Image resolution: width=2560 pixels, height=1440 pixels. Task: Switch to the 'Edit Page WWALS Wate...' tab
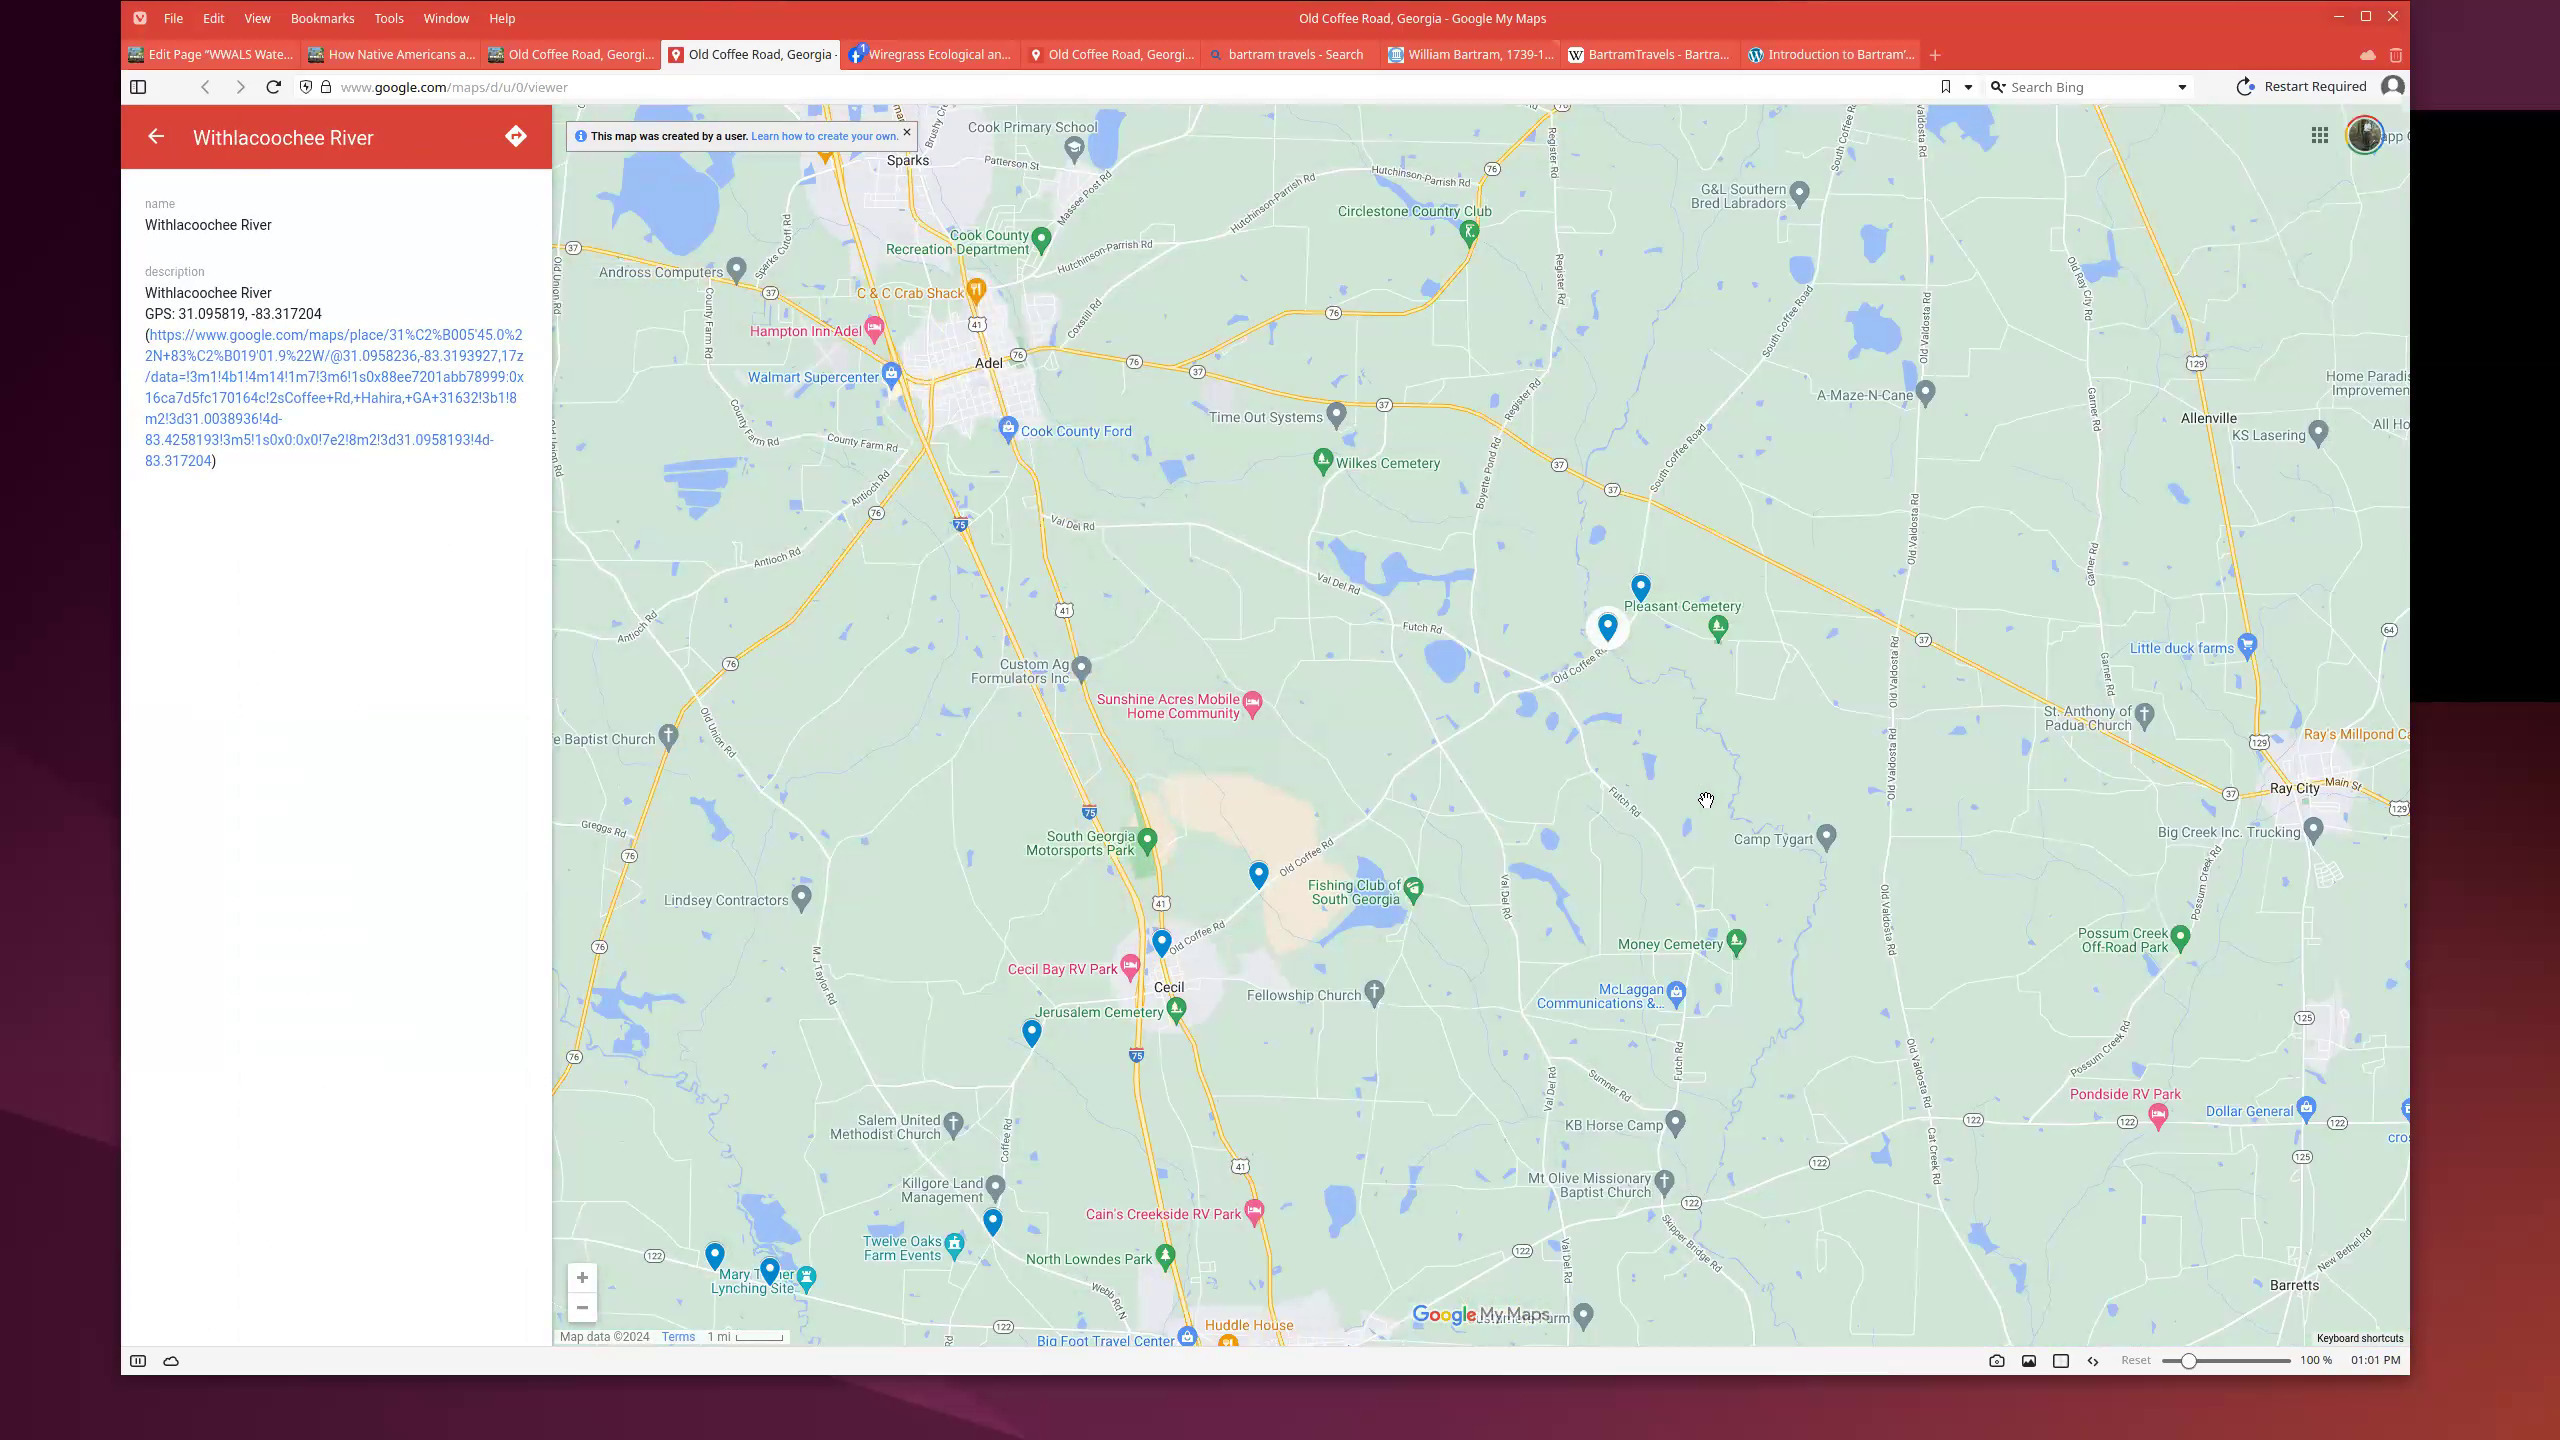[211, 55]
